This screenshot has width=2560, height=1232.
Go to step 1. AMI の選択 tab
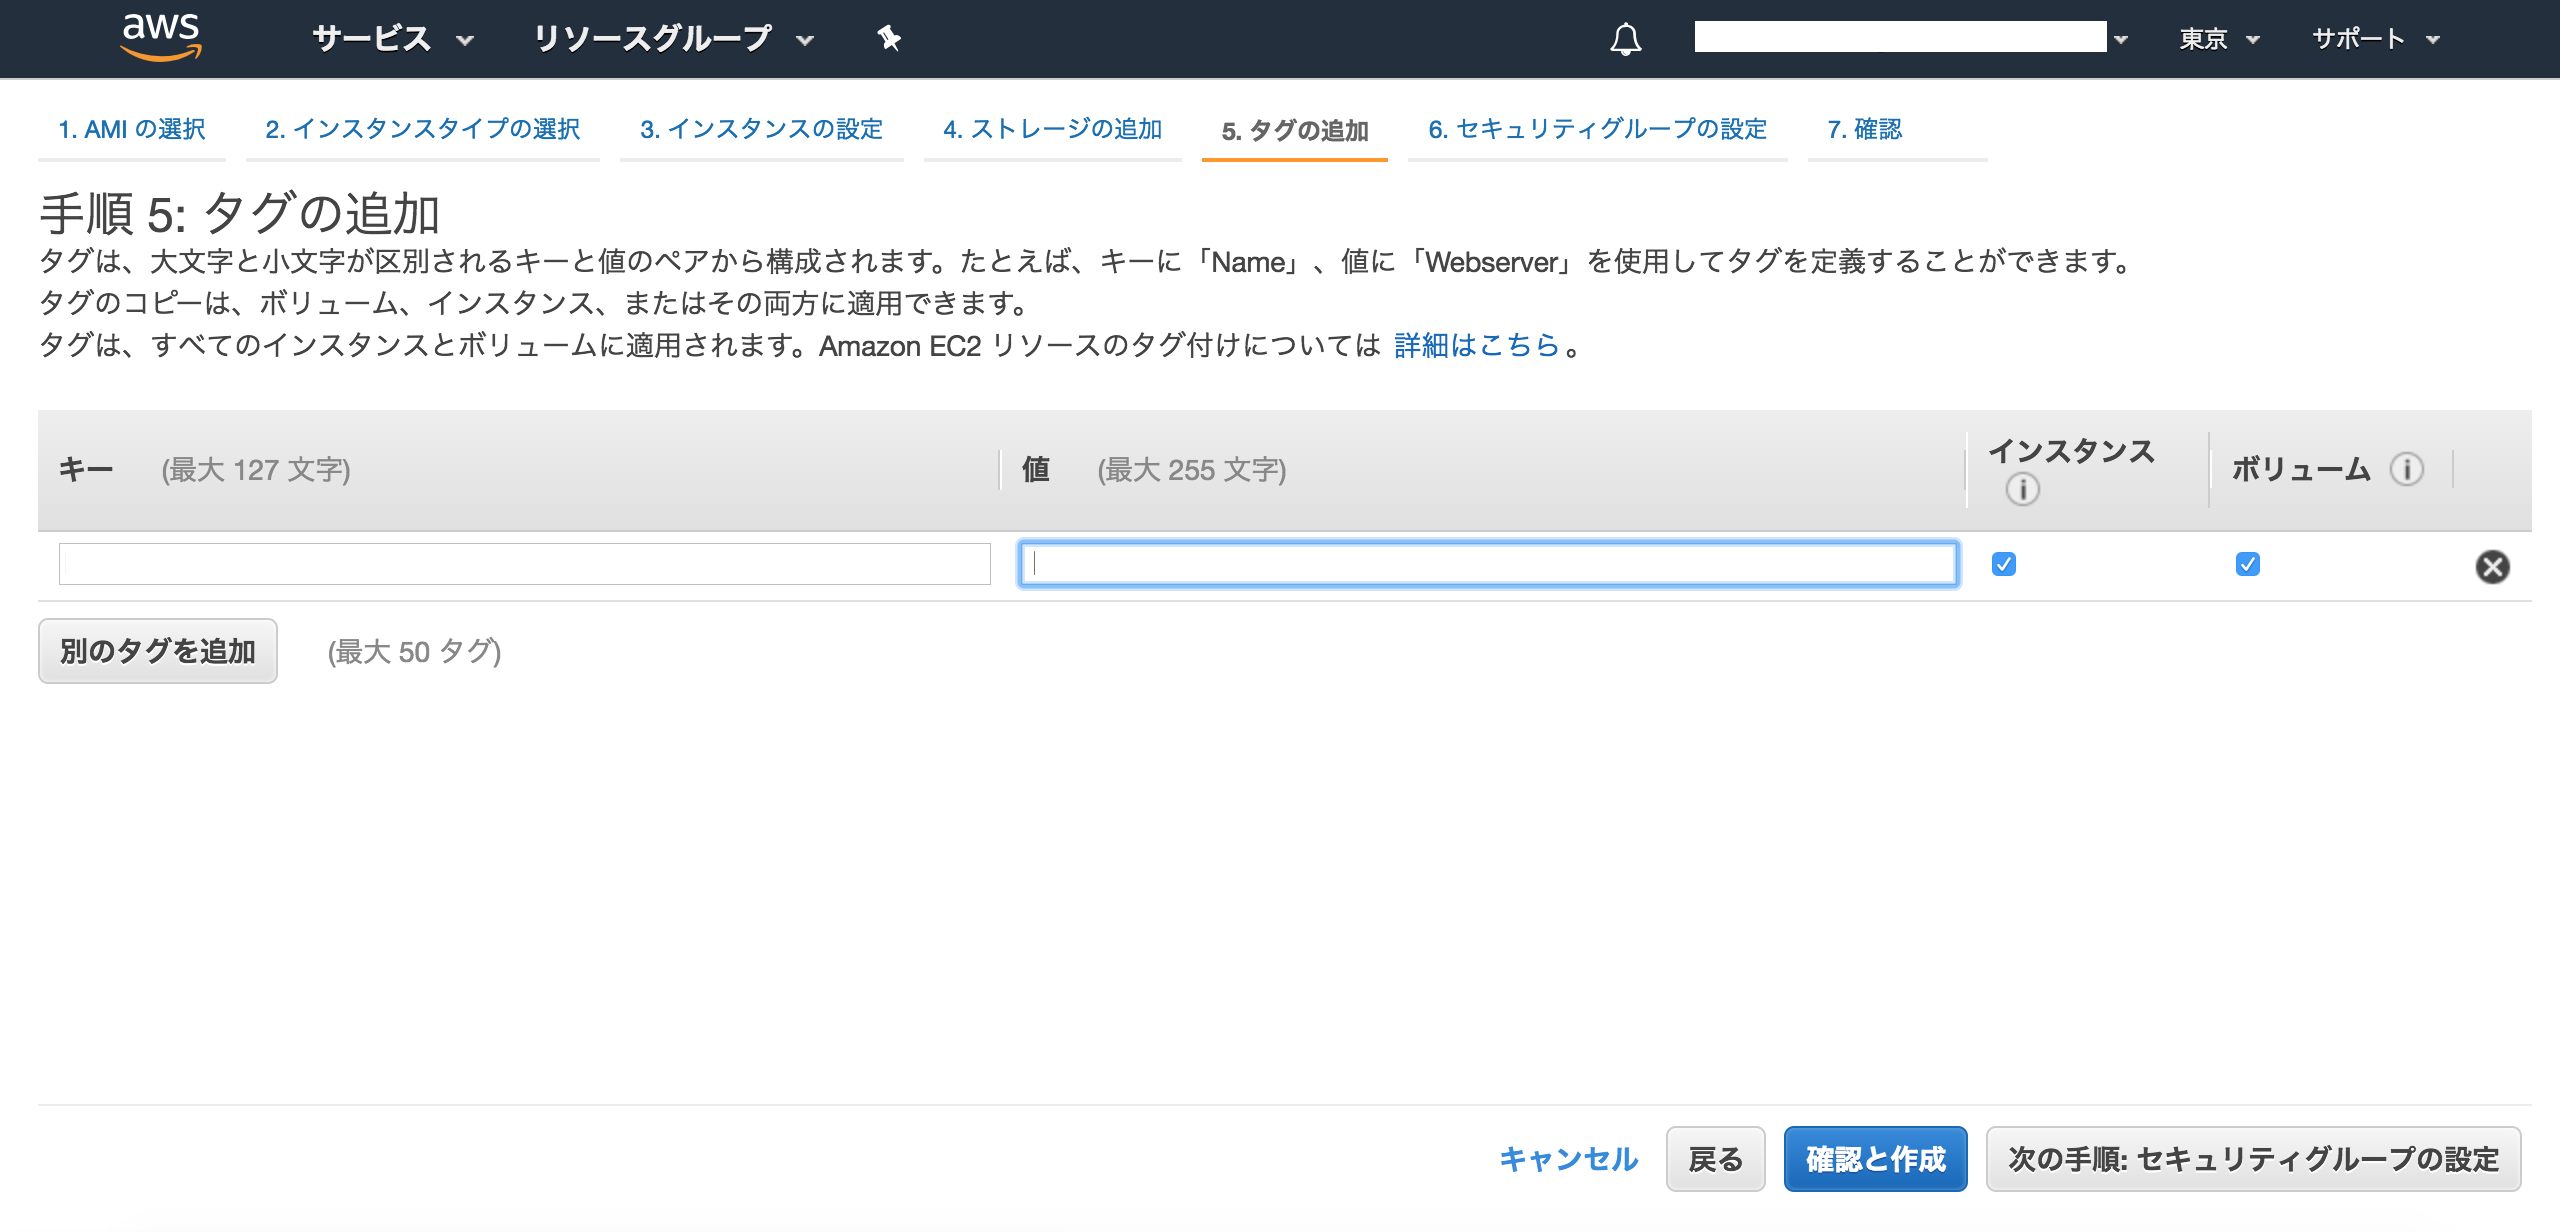pos(132,129)
